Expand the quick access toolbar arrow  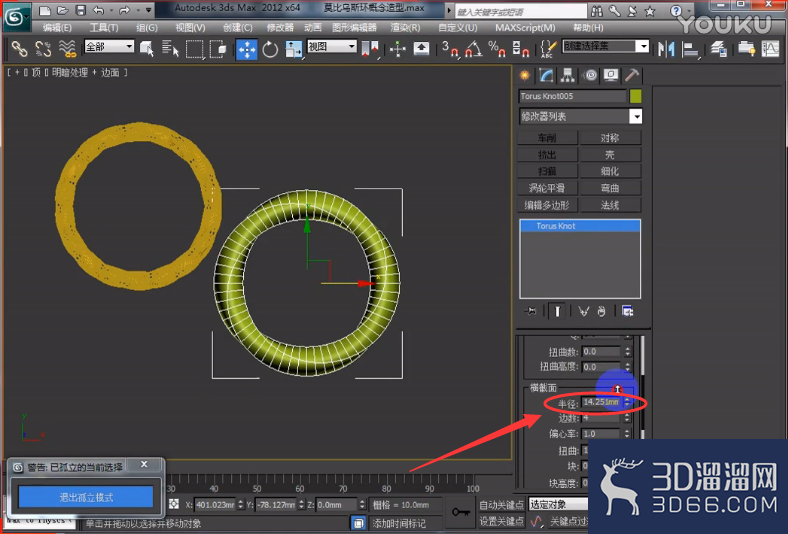[x=149, y=10]
